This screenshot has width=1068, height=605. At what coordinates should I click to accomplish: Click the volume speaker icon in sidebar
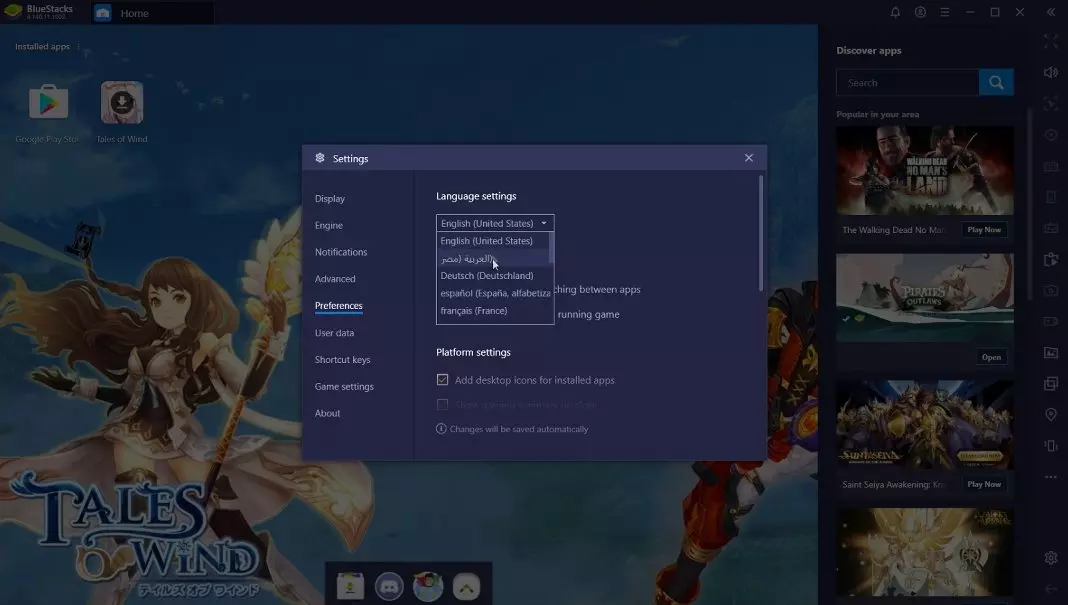tap(1050, 73)
